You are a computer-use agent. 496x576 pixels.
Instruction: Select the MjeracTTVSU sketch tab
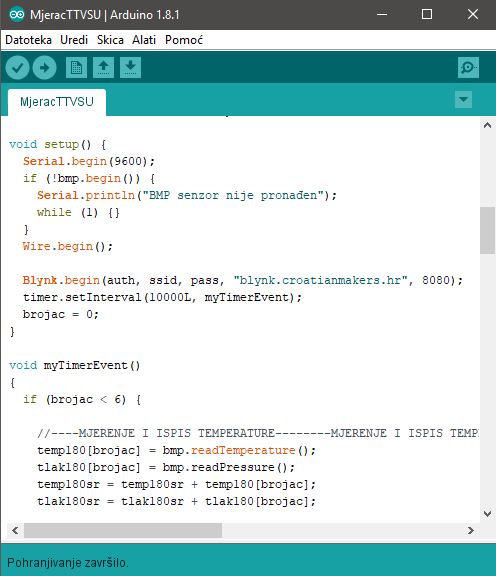[x=57, y=102]
